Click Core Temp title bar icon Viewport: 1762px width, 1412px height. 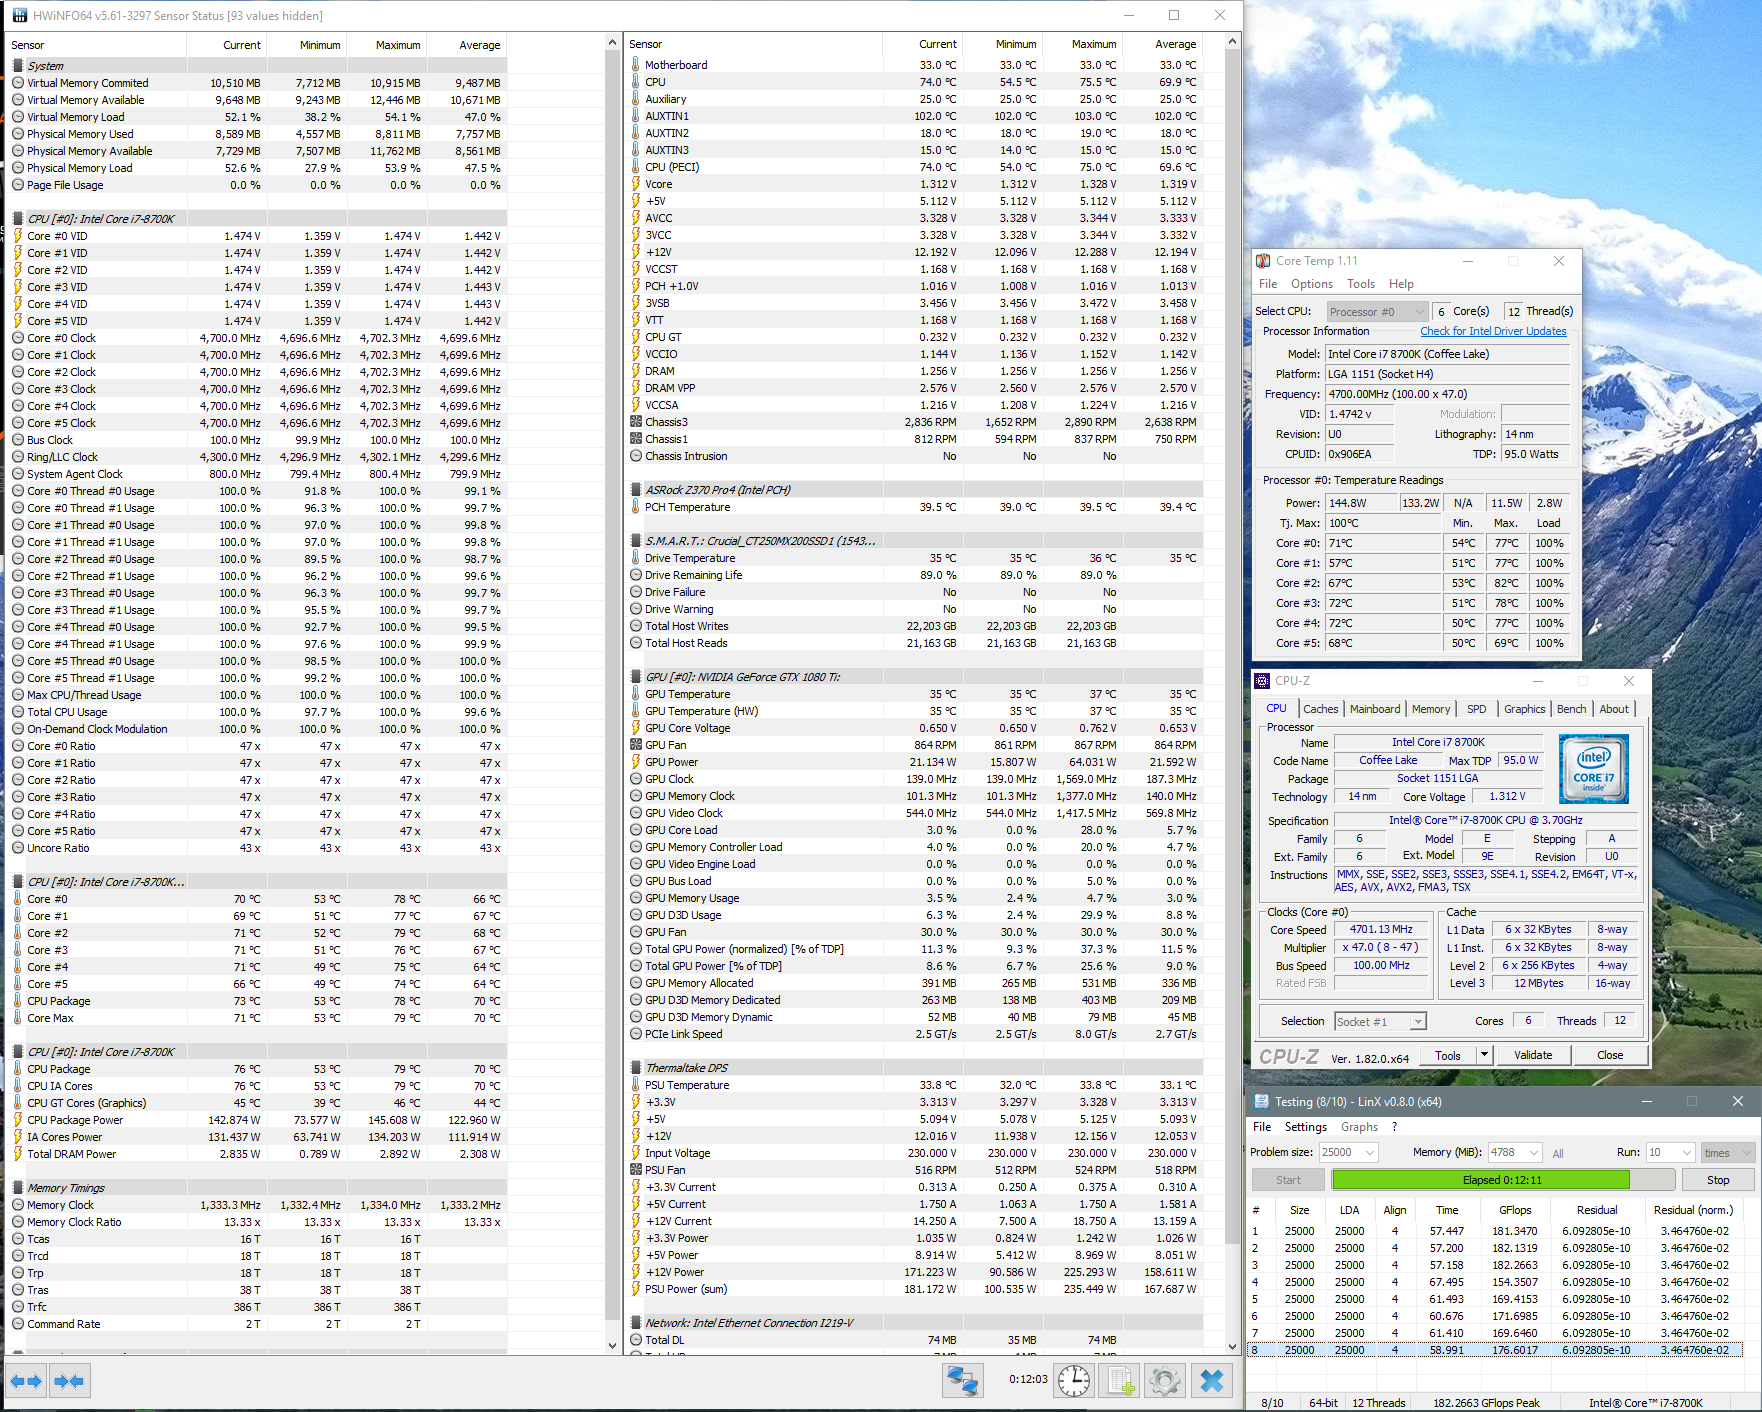tap(1263, 261)
